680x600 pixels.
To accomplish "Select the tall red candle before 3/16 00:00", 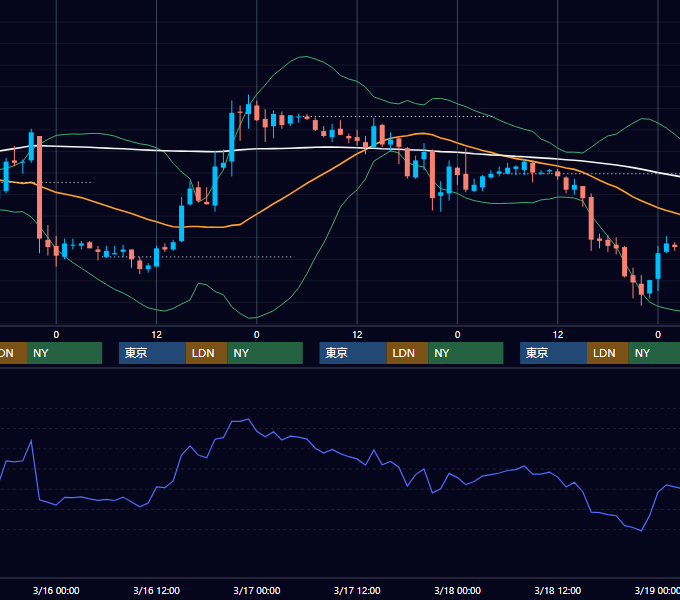I will [x=39, y=187].
